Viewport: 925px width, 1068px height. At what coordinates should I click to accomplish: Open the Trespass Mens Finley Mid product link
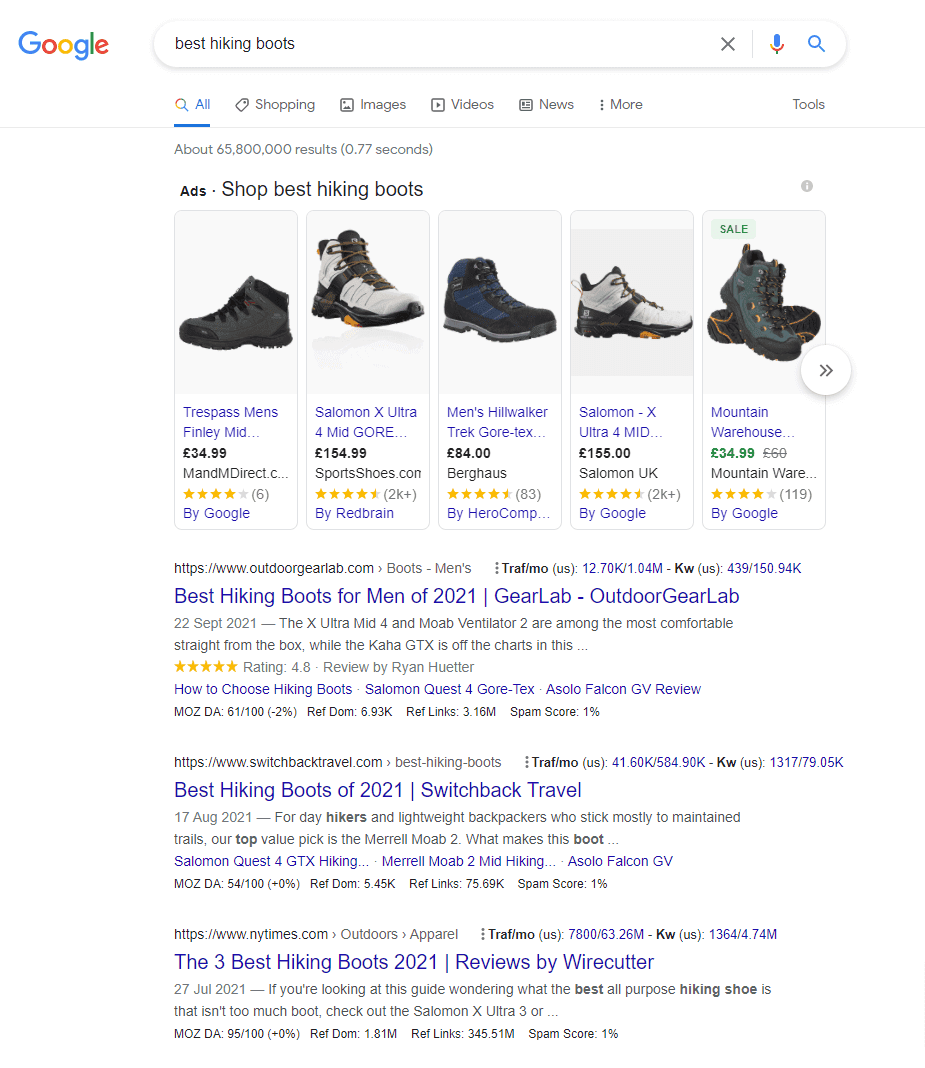(230, 422)
